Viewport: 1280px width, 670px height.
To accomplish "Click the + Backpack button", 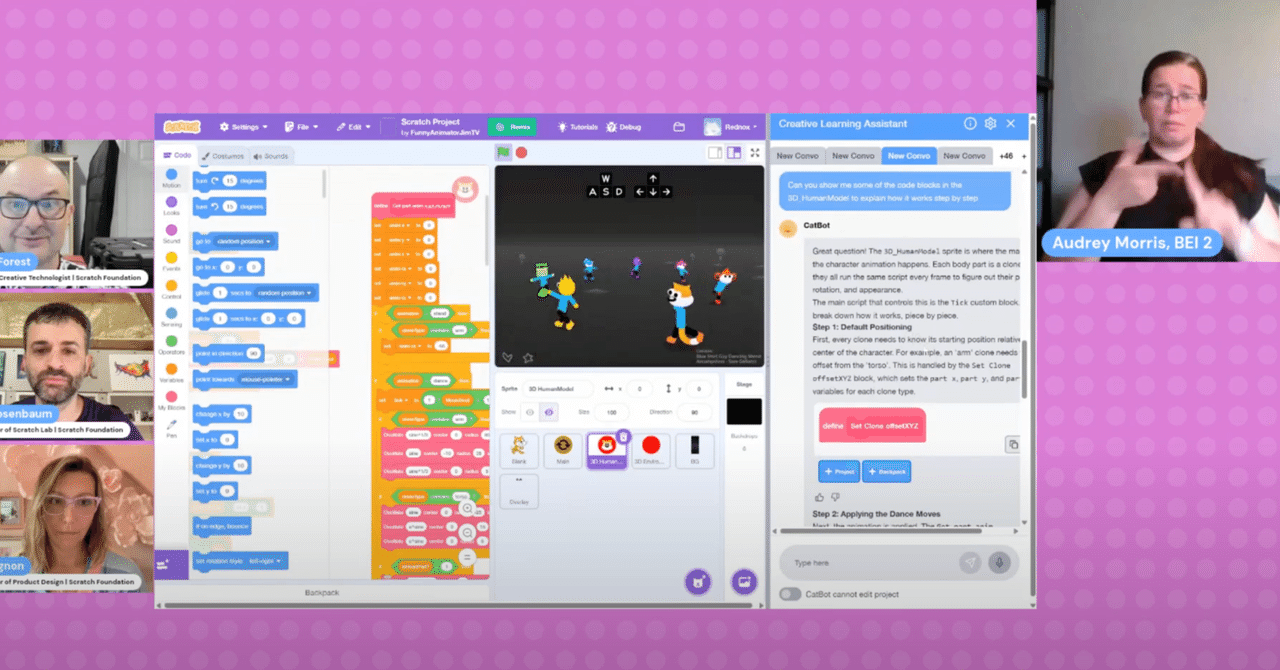I will (886, 470).
